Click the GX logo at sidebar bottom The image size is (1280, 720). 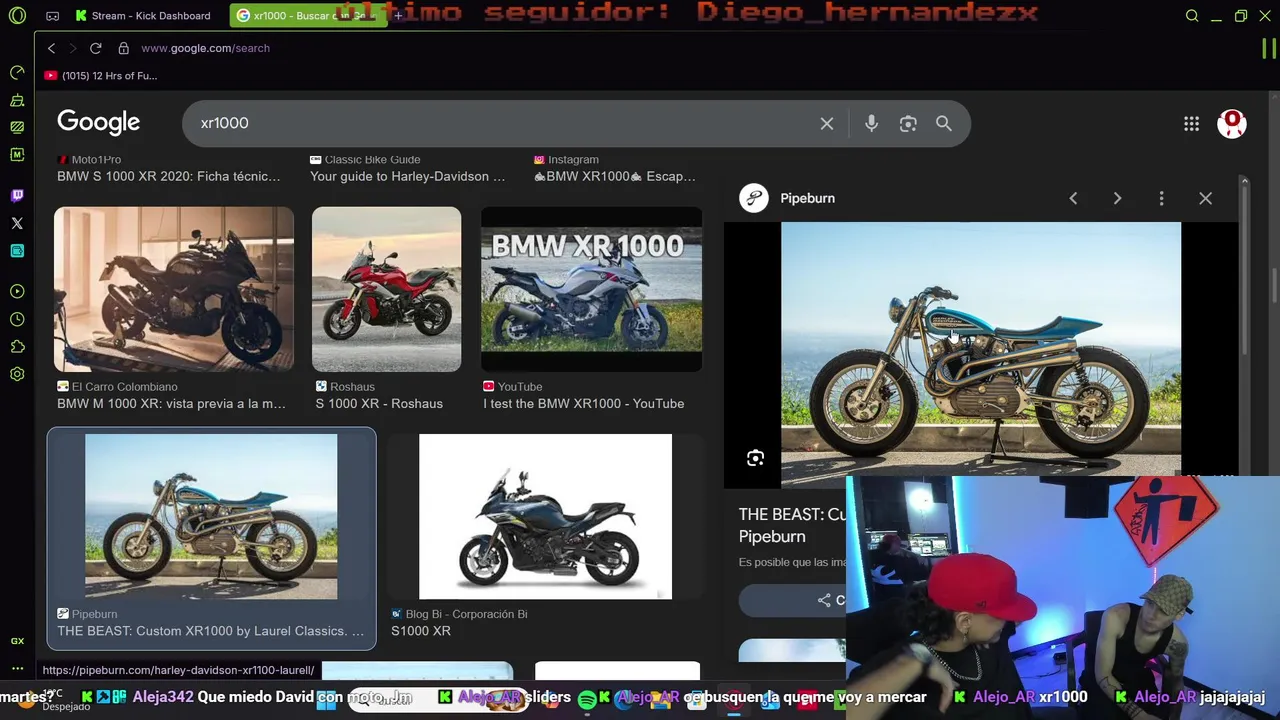point(17,641)
